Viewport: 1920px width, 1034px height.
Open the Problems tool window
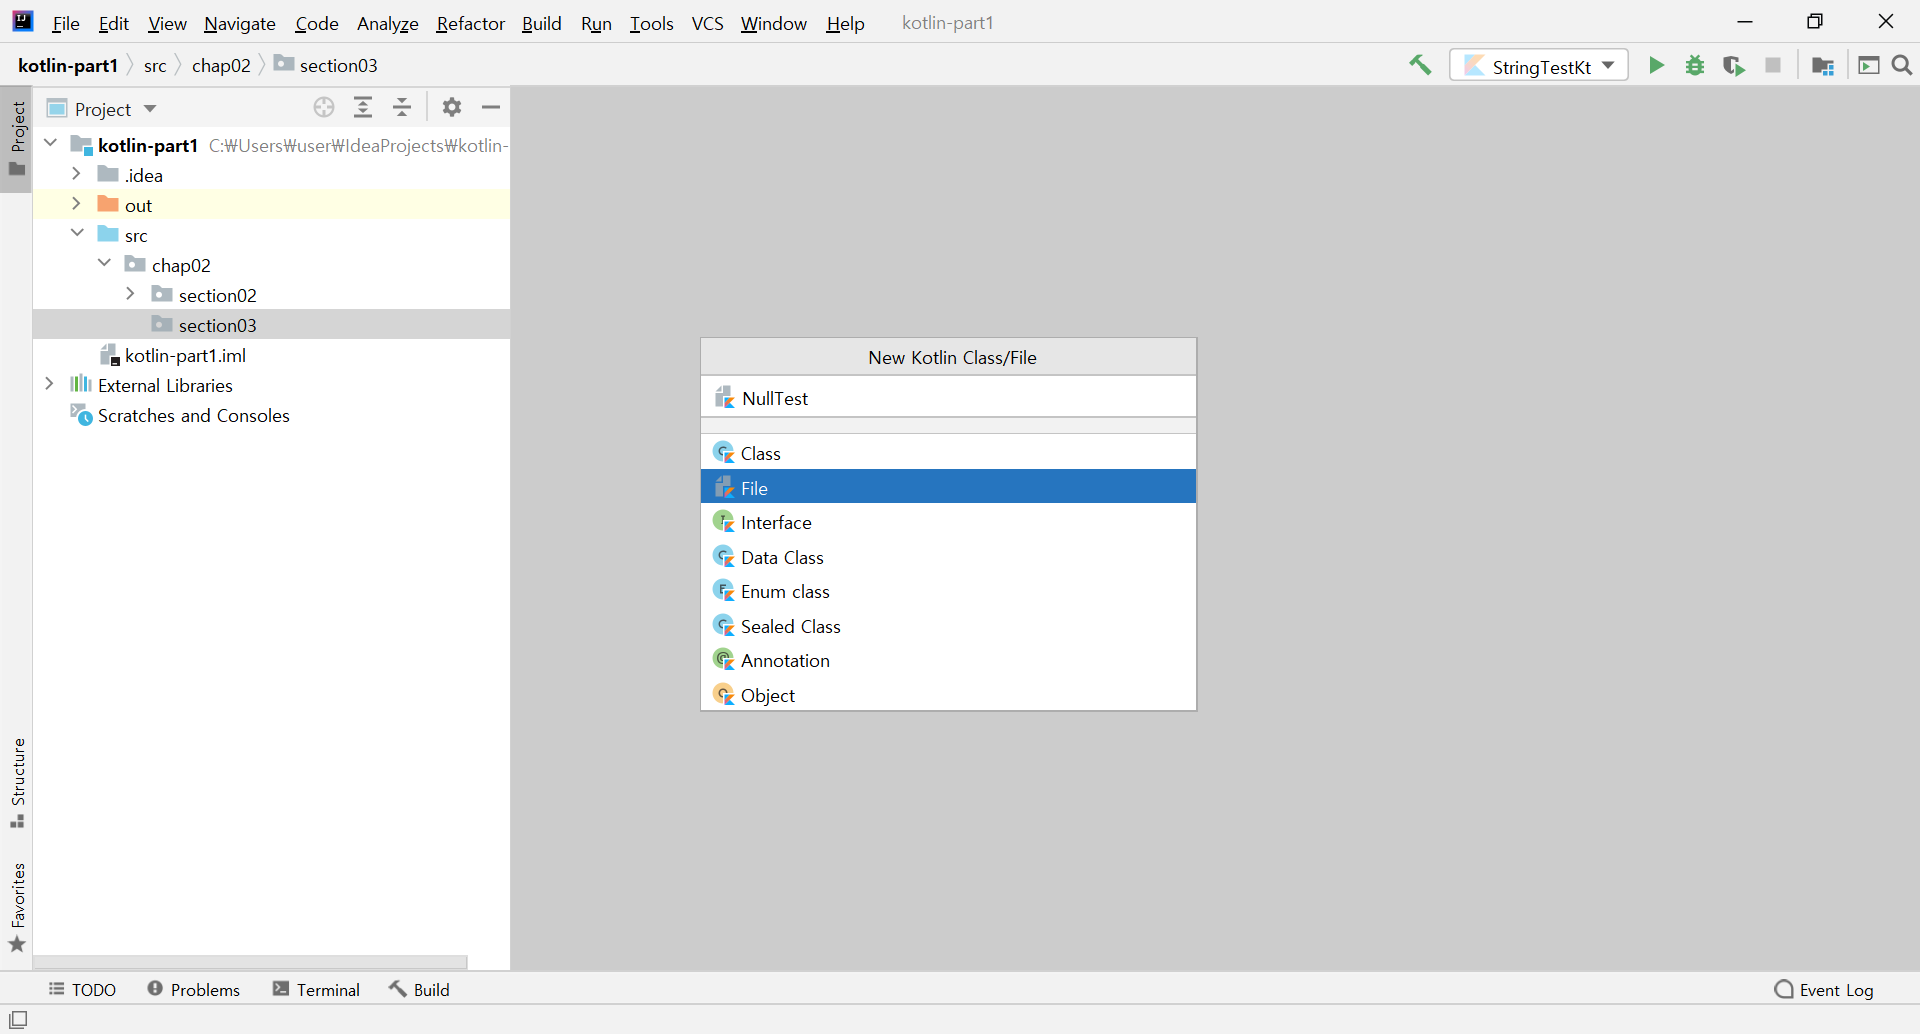pyautogui.click(x=194, y=989)
